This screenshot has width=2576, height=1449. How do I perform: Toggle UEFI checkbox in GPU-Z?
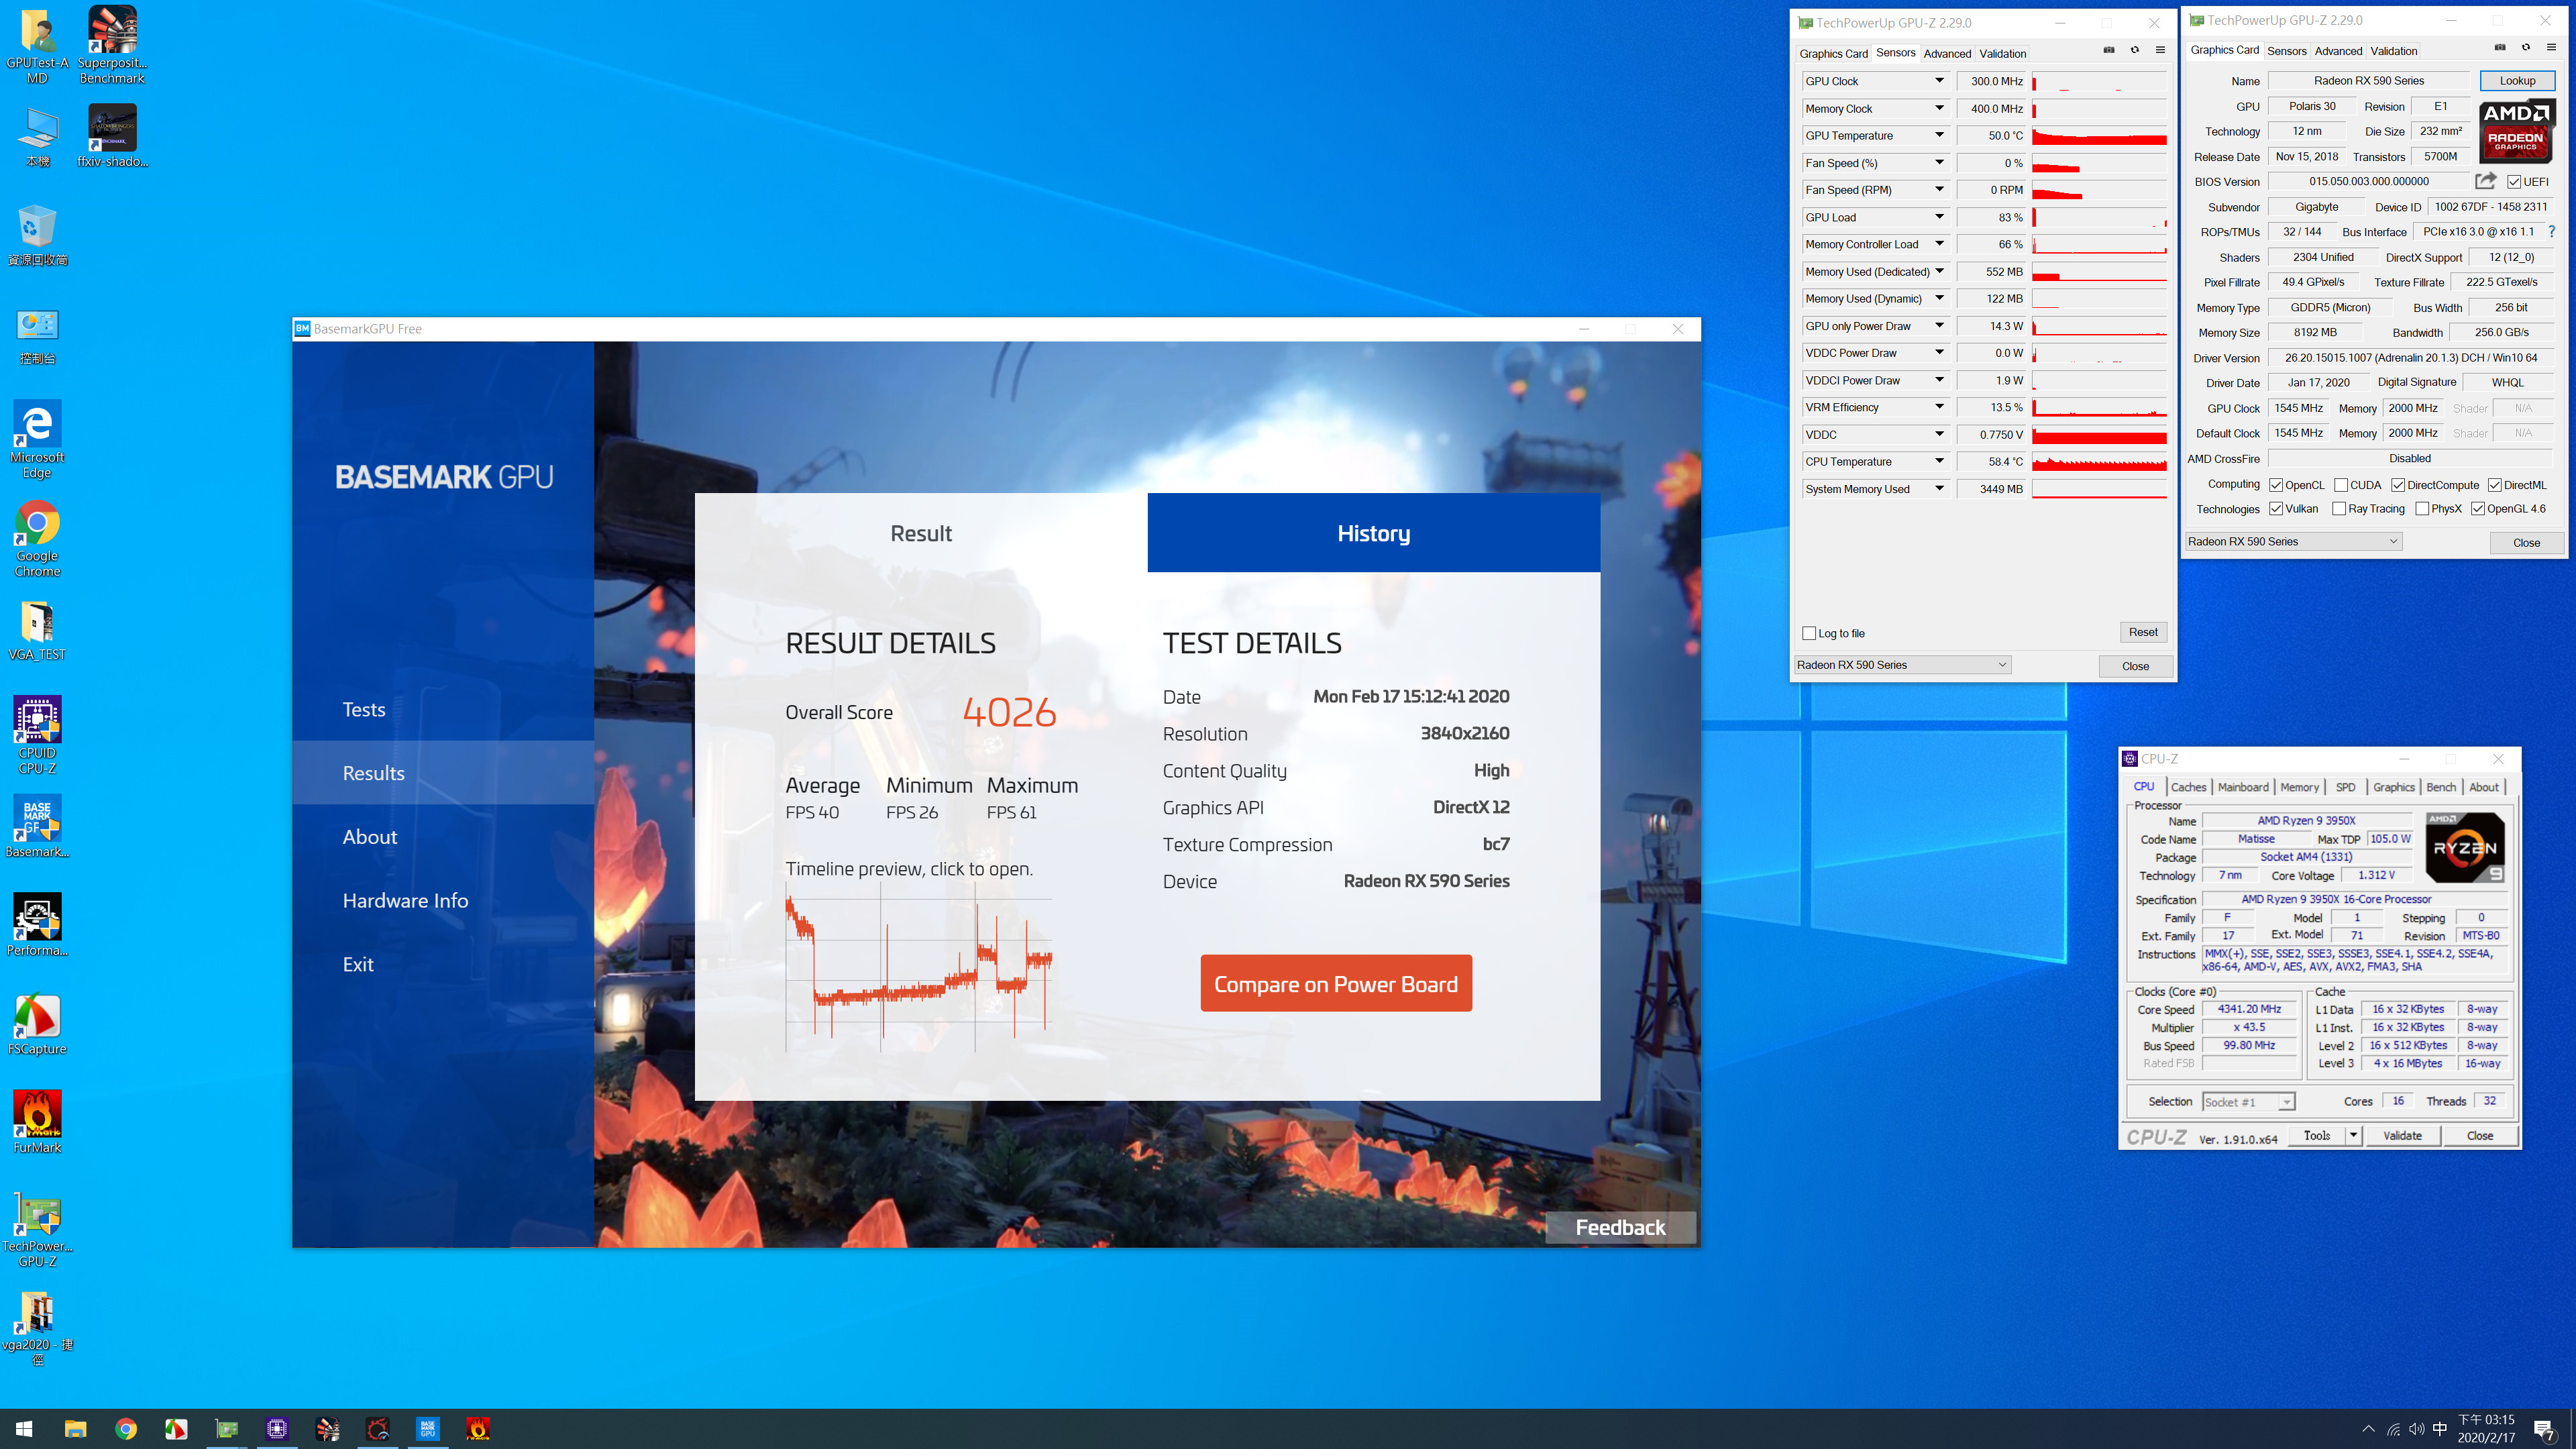(2513, 182)
